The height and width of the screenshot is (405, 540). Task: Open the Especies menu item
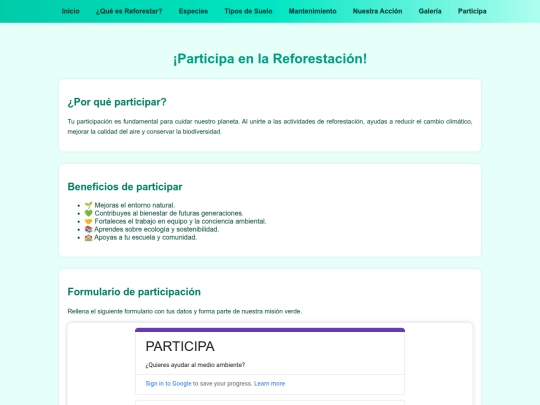[x=193, y=11]
